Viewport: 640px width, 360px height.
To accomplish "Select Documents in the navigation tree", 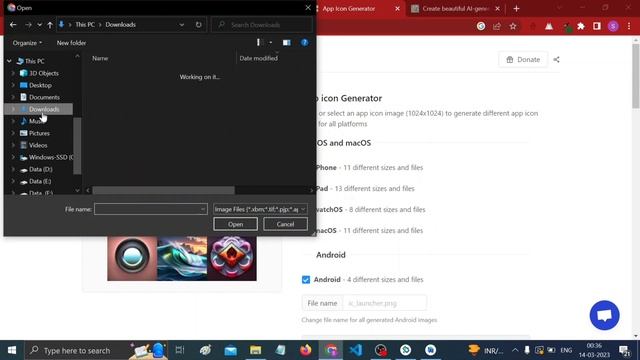I will (44, 97).
